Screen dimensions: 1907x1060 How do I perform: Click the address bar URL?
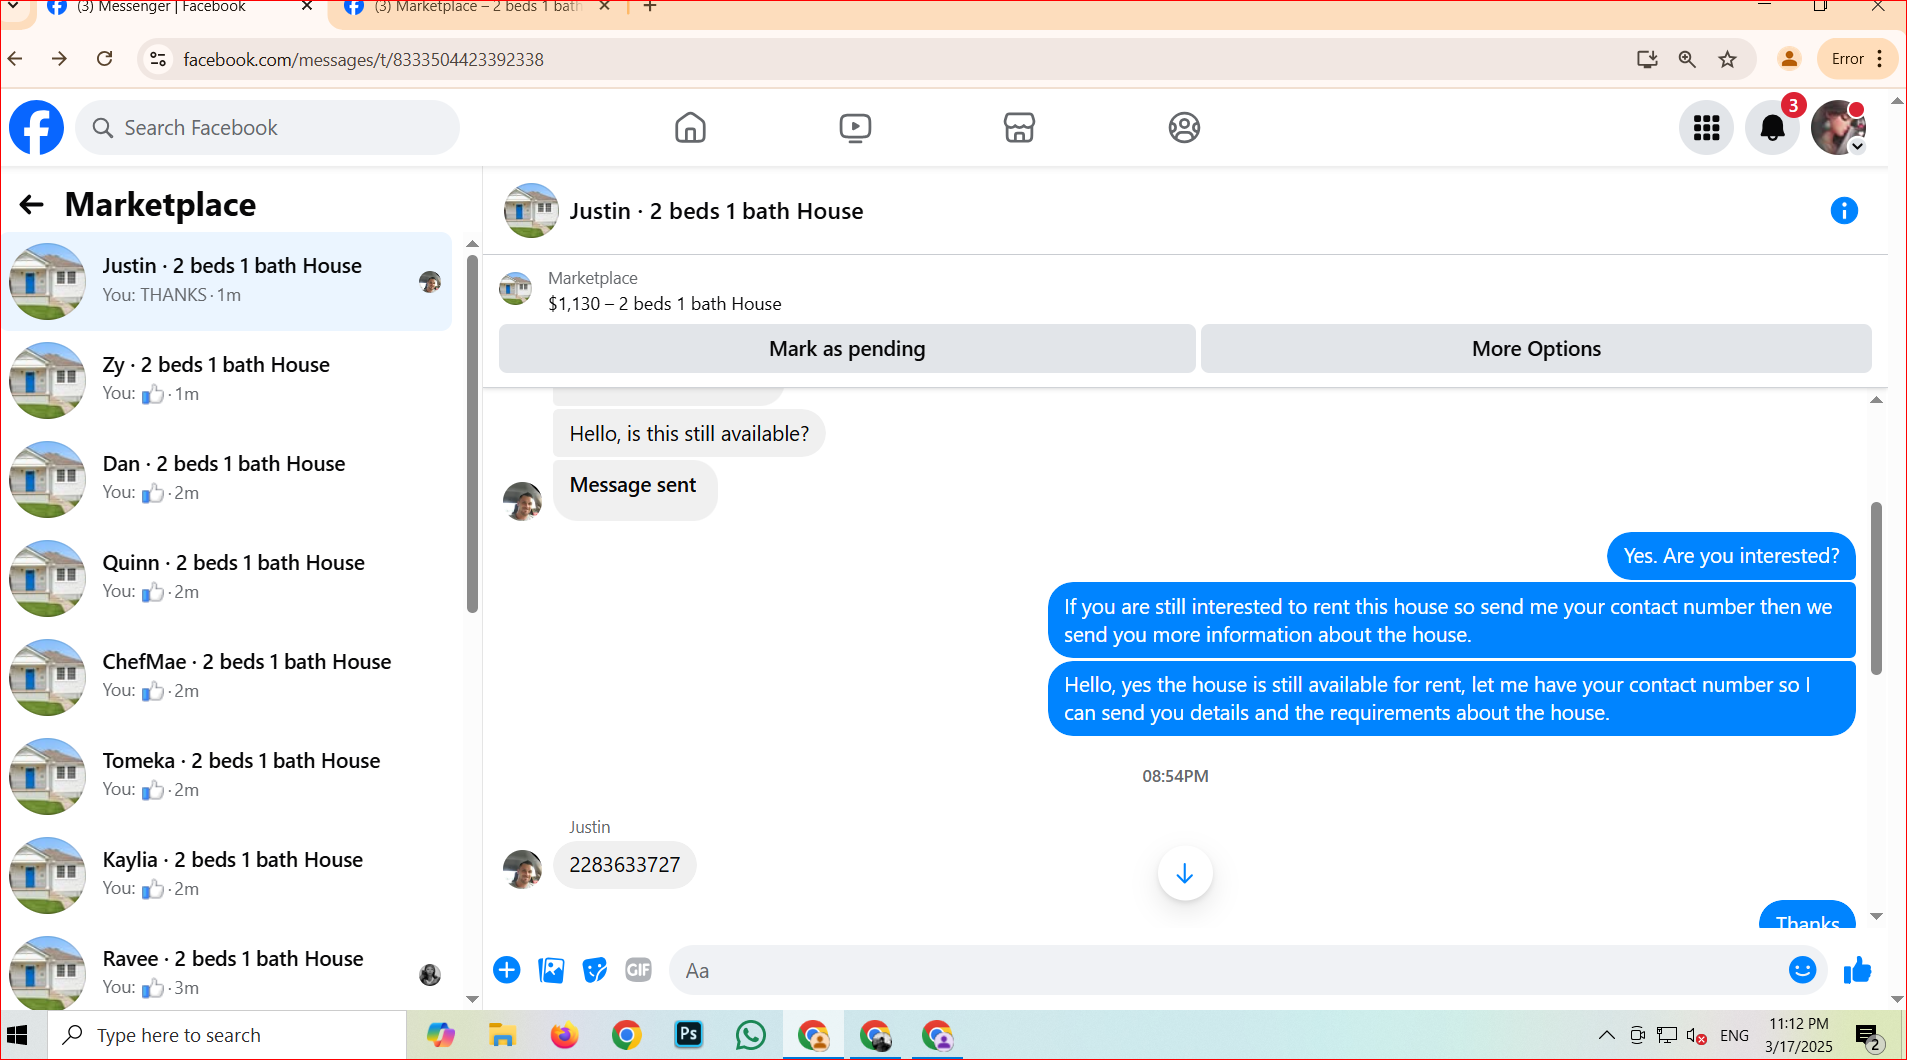pos(363,60)
